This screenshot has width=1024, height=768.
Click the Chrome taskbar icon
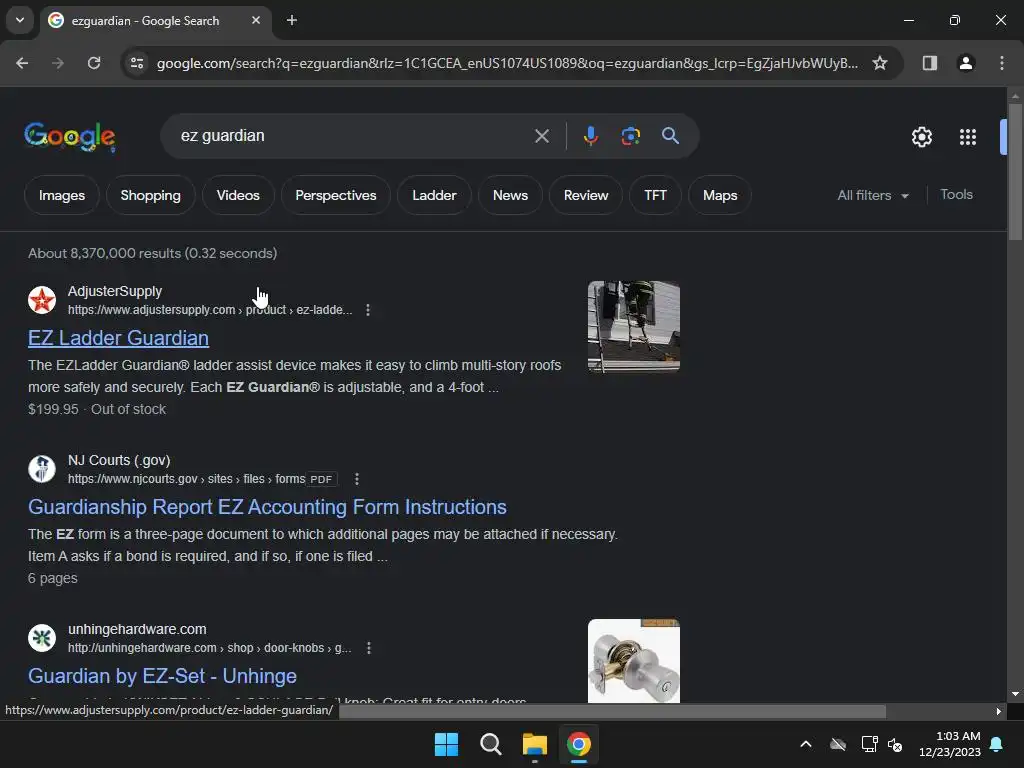[579, 744]
